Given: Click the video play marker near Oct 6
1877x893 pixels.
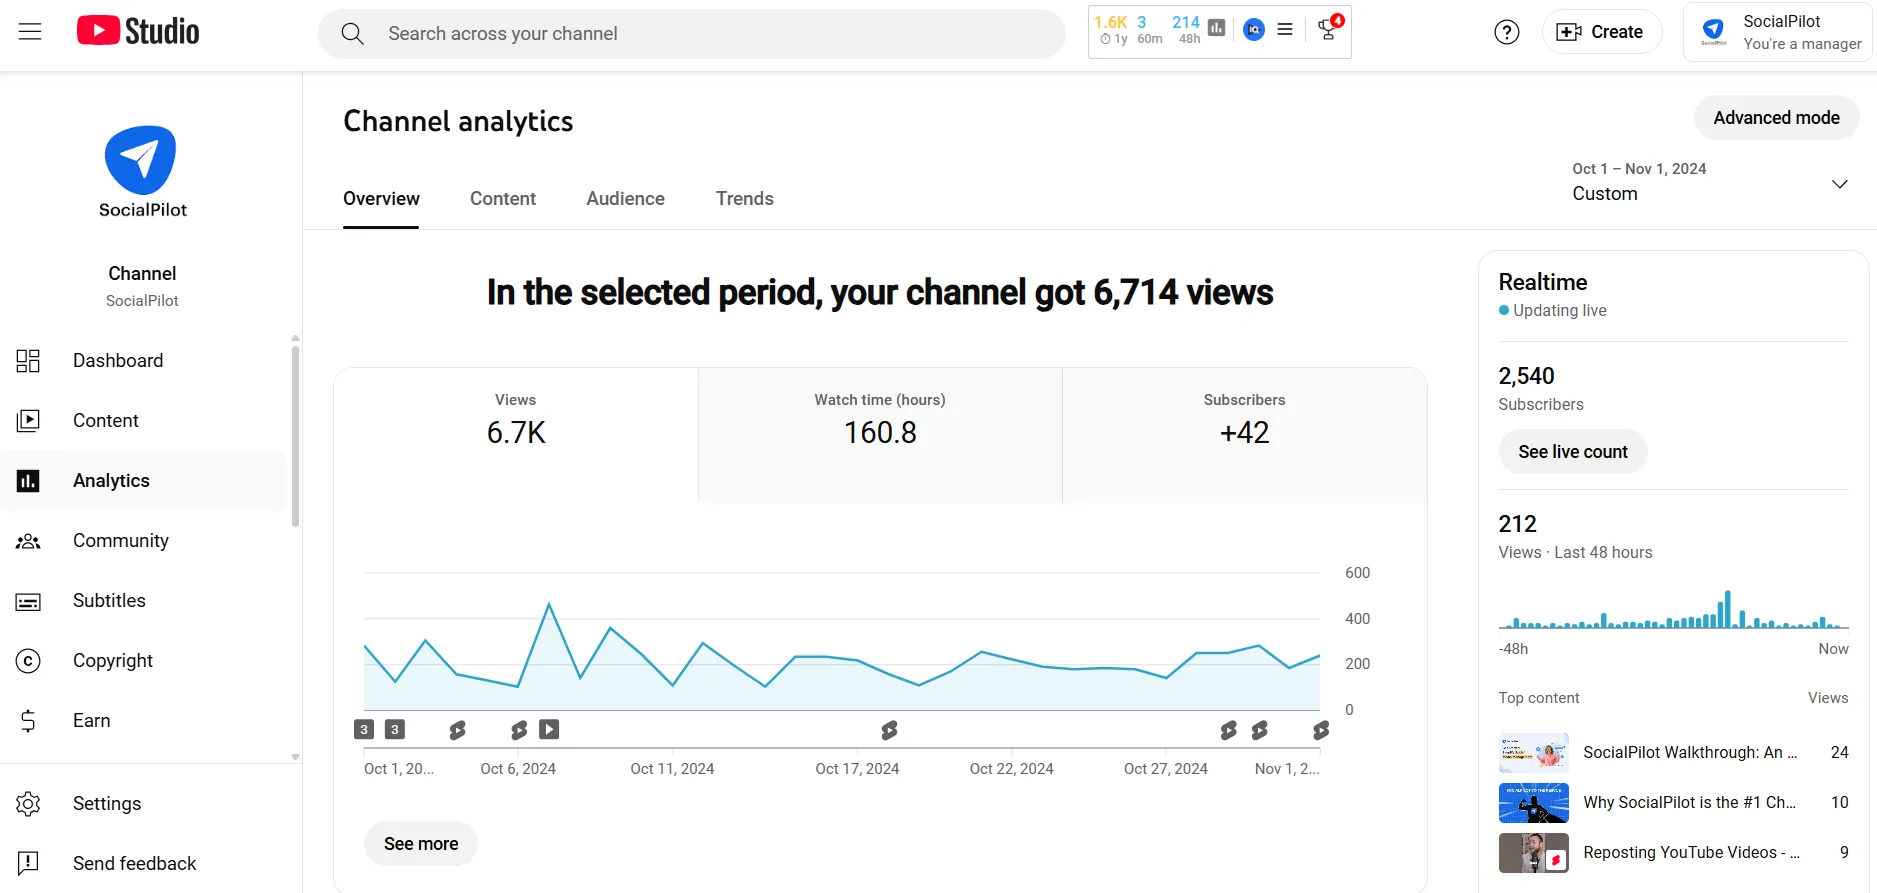Looking at the screenshot, I should [549, 730].
